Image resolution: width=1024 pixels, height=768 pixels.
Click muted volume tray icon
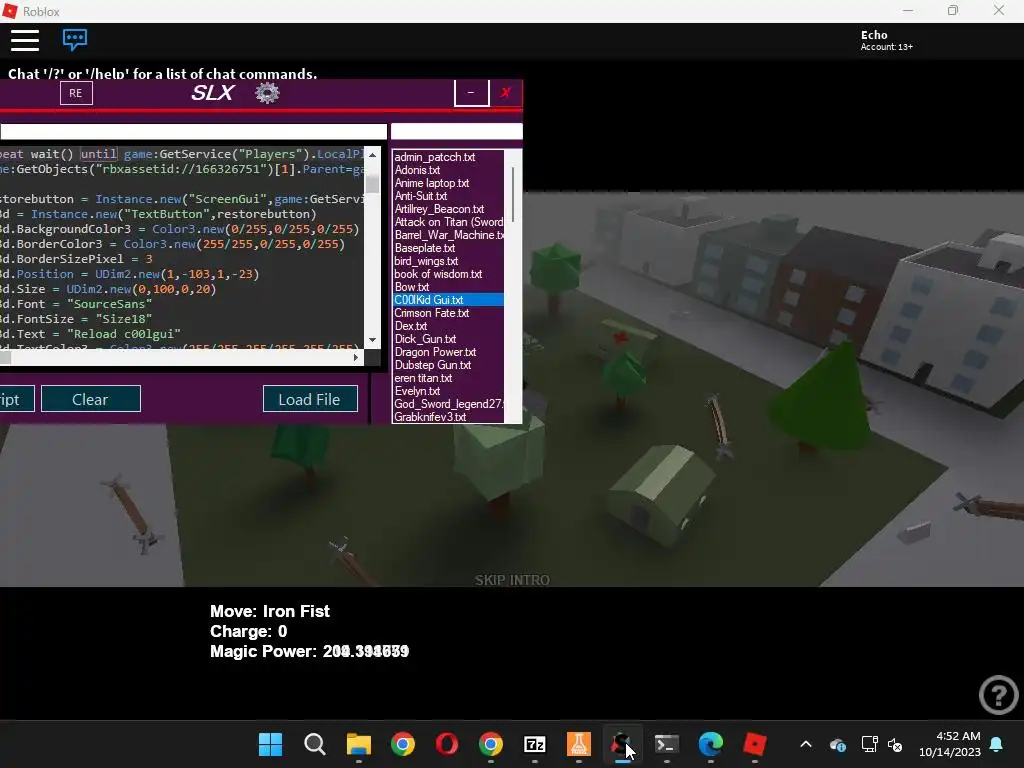[895, 744]
